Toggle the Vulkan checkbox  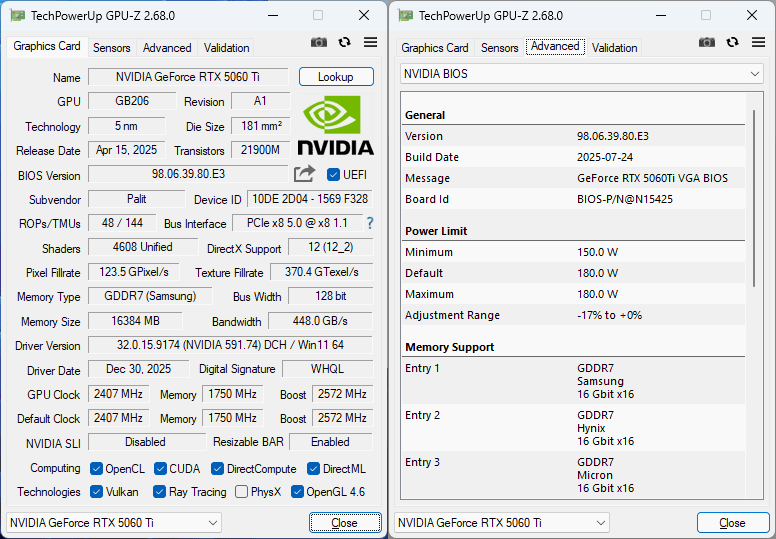(x=97, y=492)
